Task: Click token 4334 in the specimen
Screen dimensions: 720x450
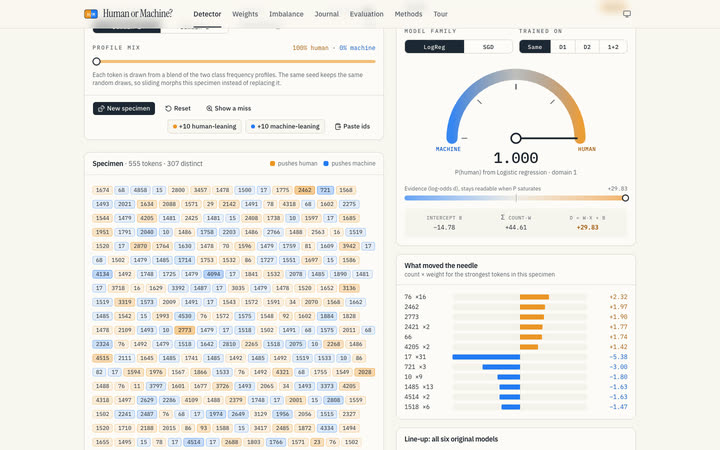Action: [x=327, y=428]
